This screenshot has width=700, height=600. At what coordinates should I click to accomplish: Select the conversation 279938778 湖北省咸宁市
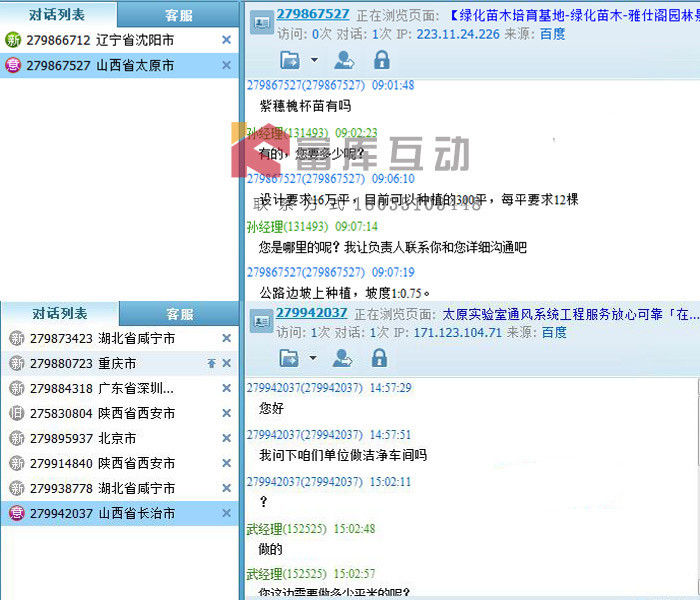tap(120, 488)
